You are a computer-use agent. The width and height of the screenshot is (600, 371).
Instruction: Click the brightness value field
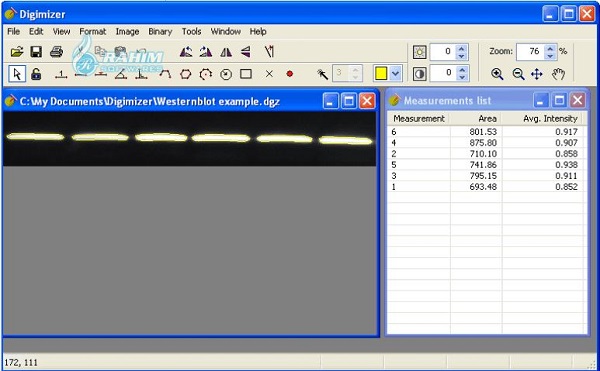[x=443, y=52]
